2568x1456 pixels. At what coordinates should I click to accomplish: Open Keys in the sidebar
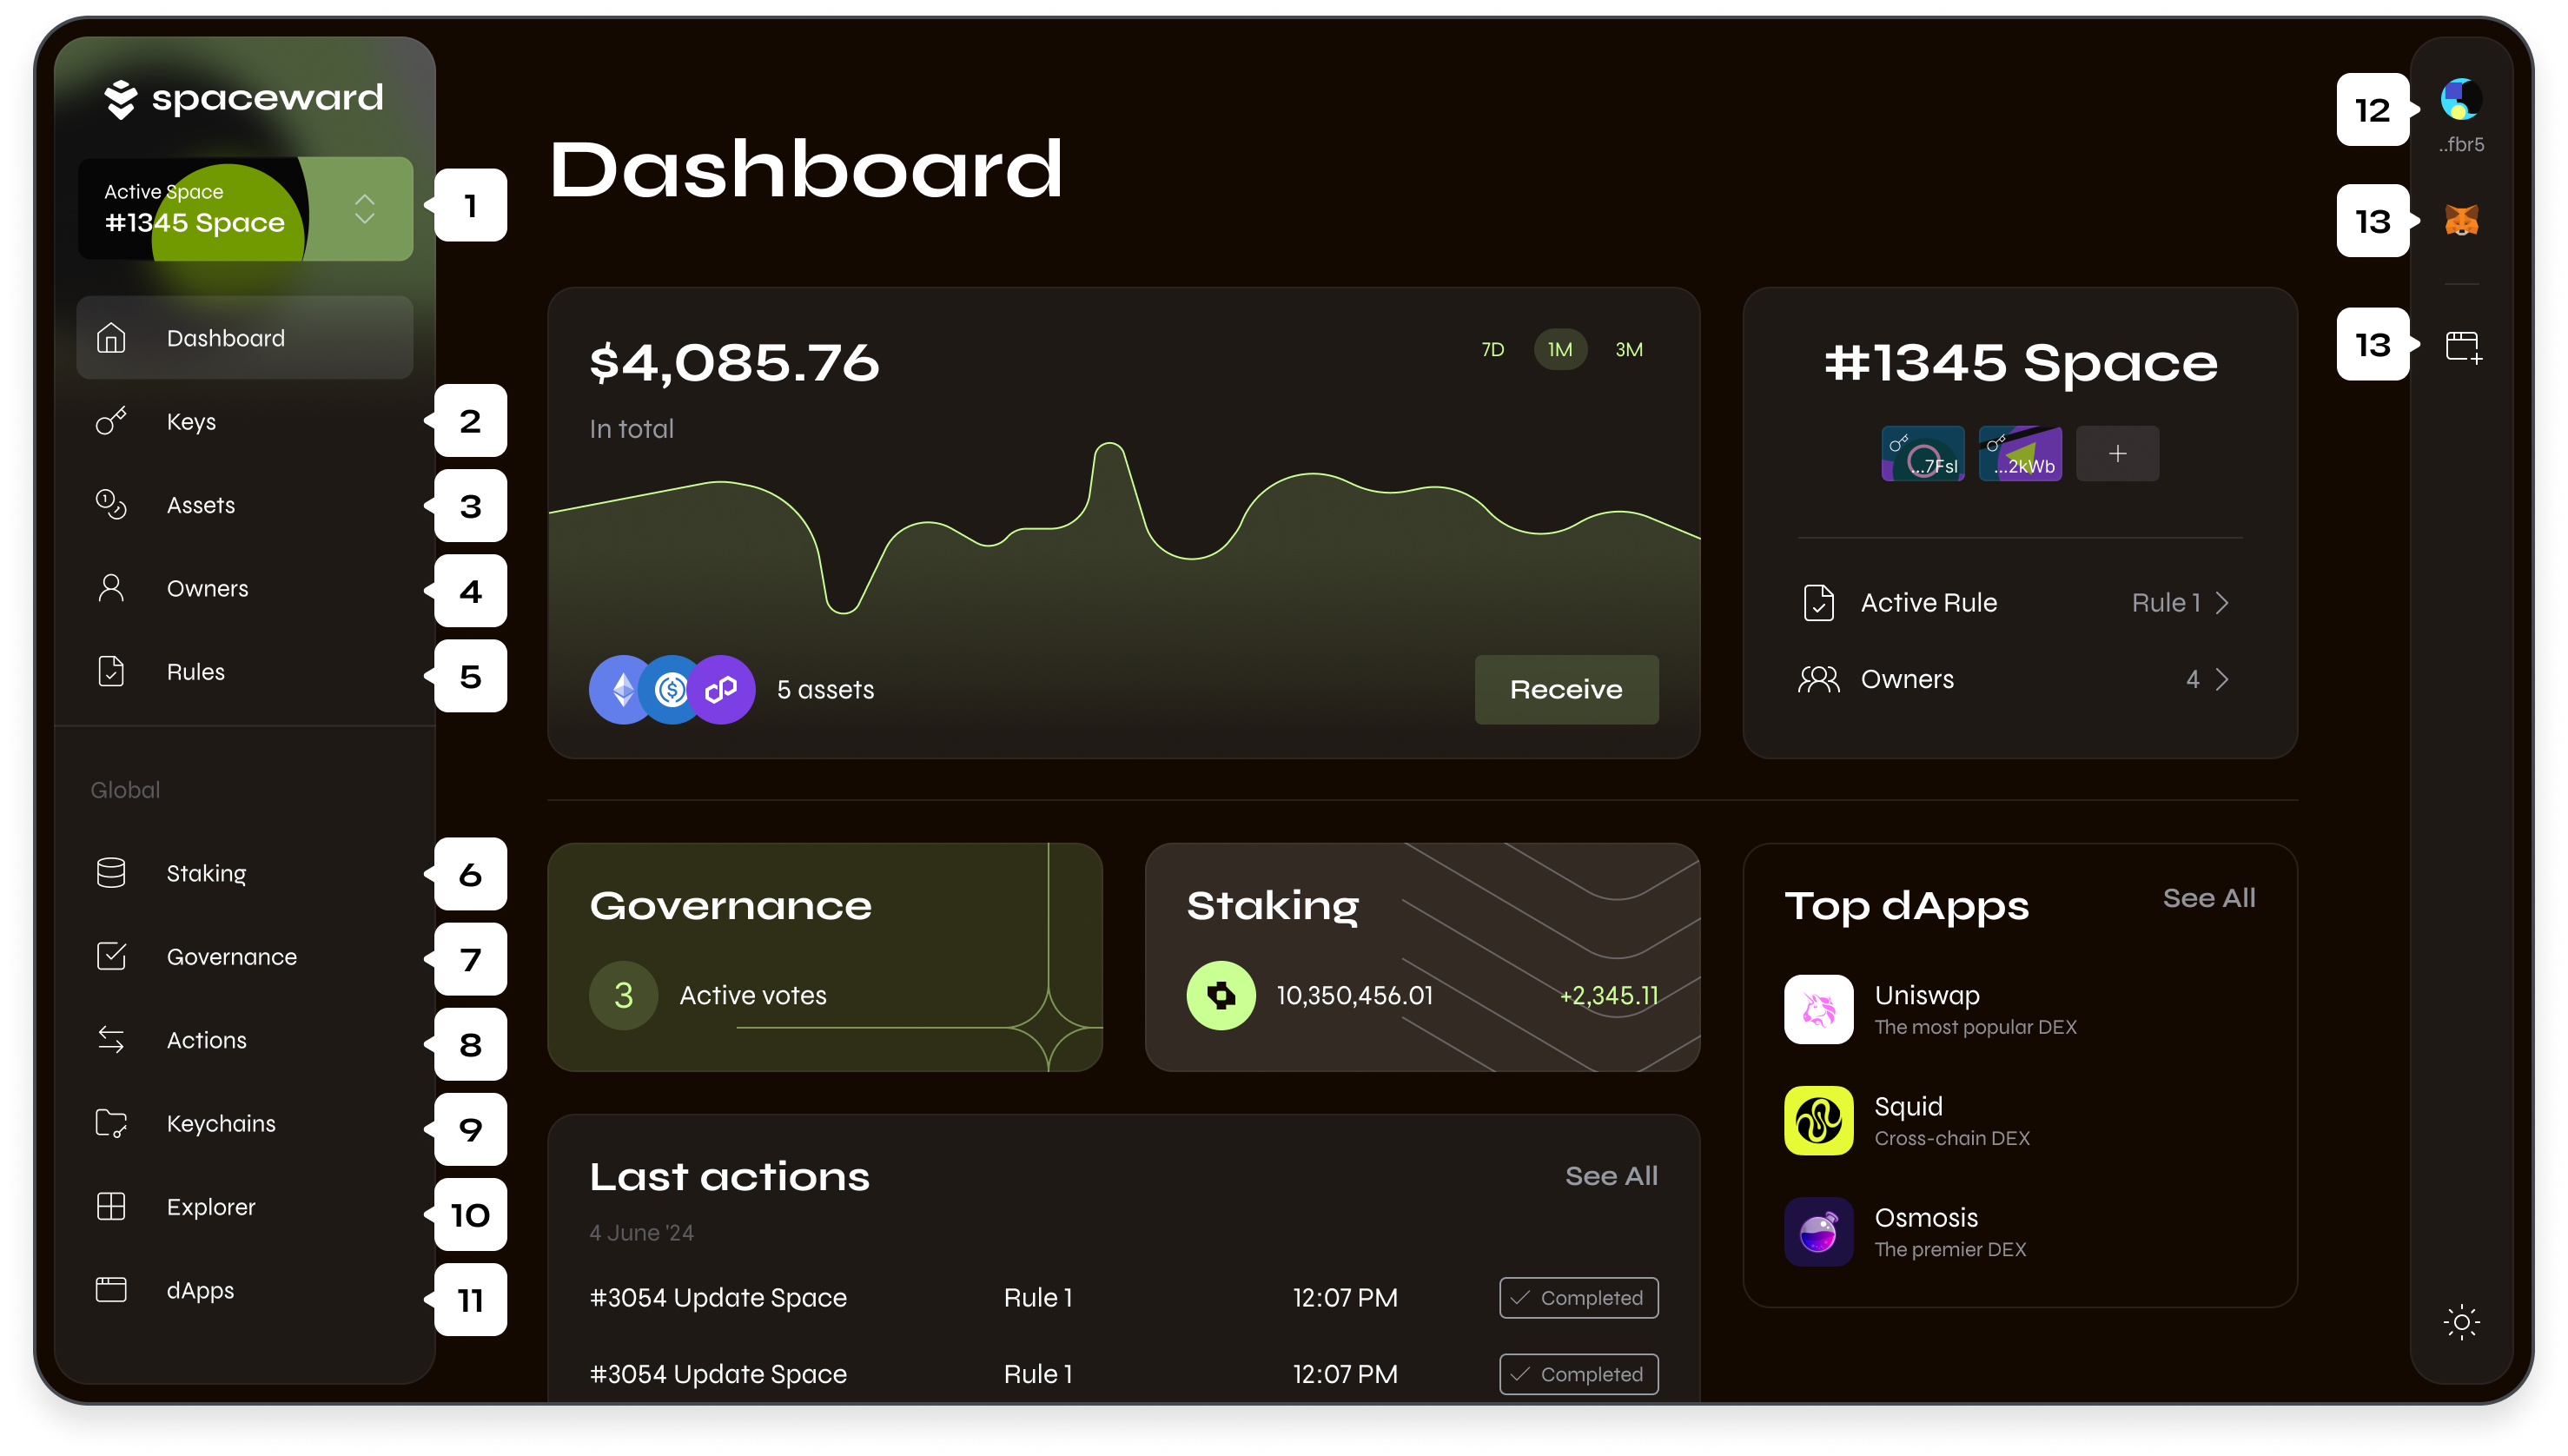(x=191, y=421)
